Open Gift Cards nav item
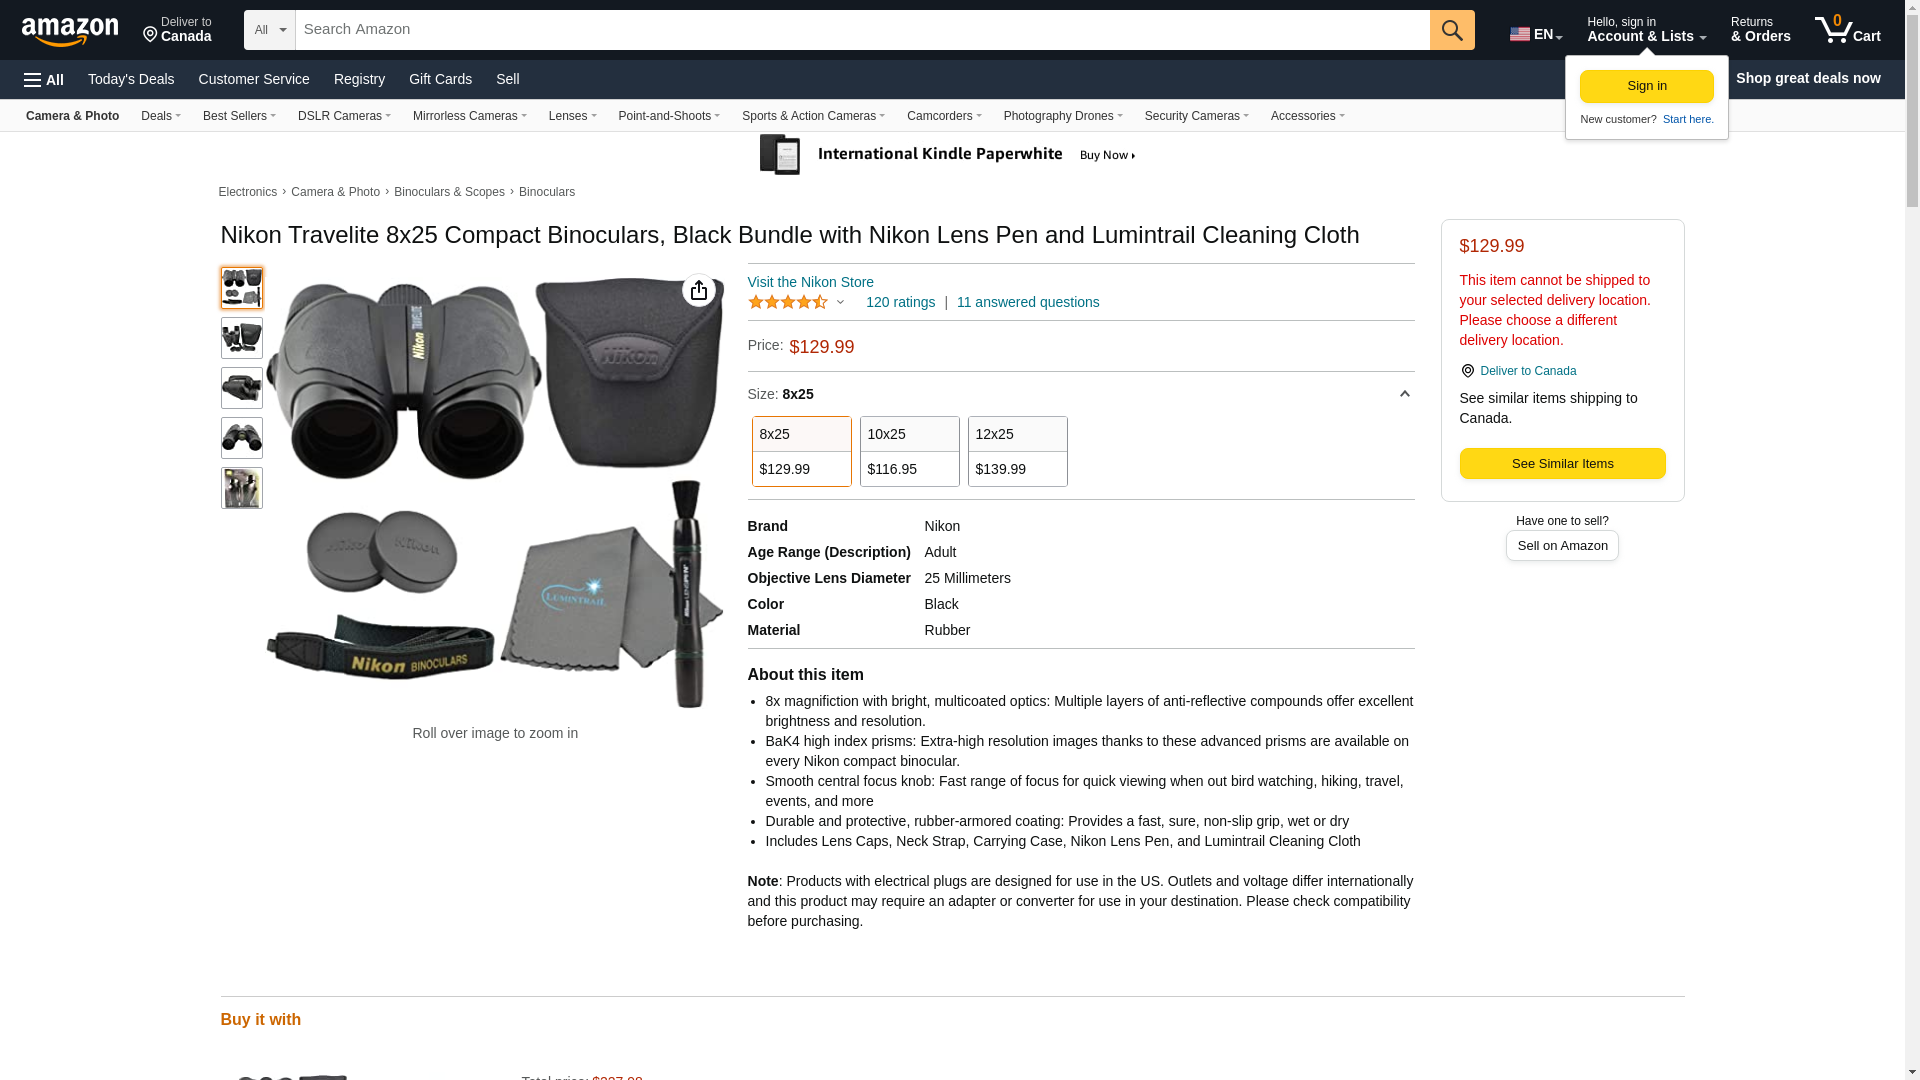The height and width of the screenshot is (1080, 1920). pos(440,79)
